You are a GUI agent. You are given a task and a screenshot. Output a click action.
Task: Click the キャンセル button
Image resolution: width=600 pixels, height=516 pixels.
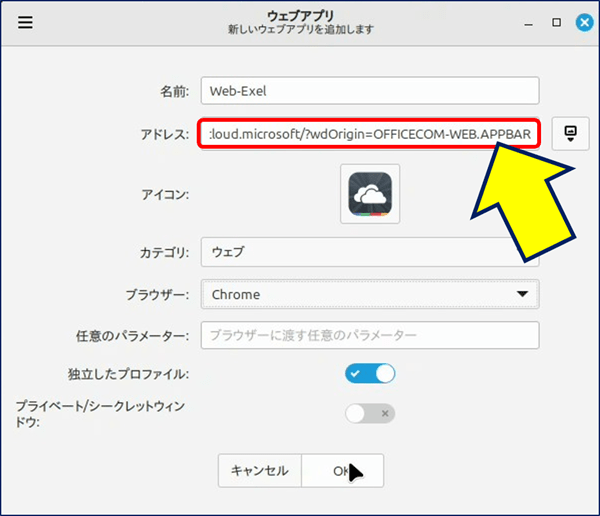pyautogui.click(x=260, y=471)
